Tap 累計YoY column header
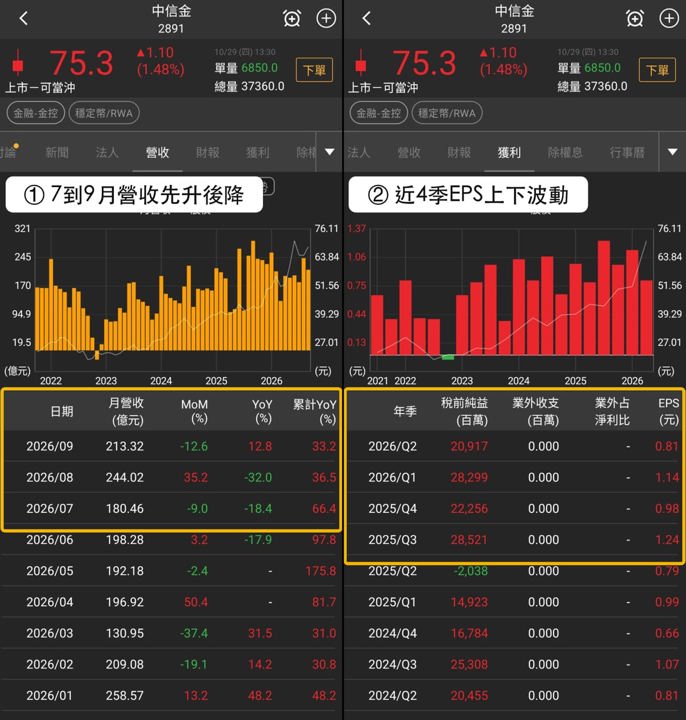This screenshot has height=720, width=686. coord(315,411)
